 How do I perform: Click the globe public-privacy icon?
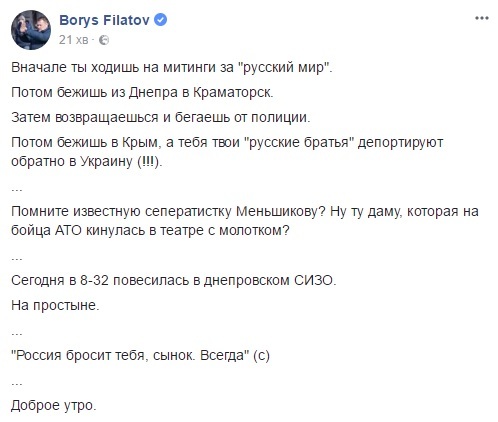(104, 40)
